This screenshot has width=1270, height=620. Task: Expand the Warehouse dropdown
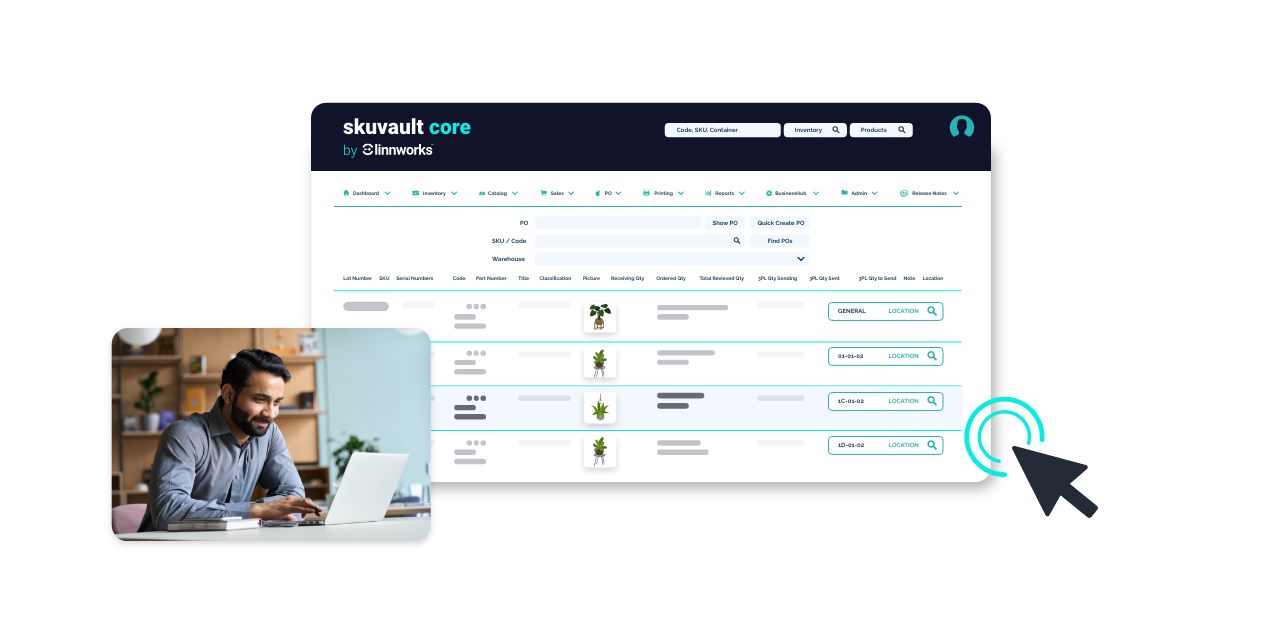click(x=800, y=259)
